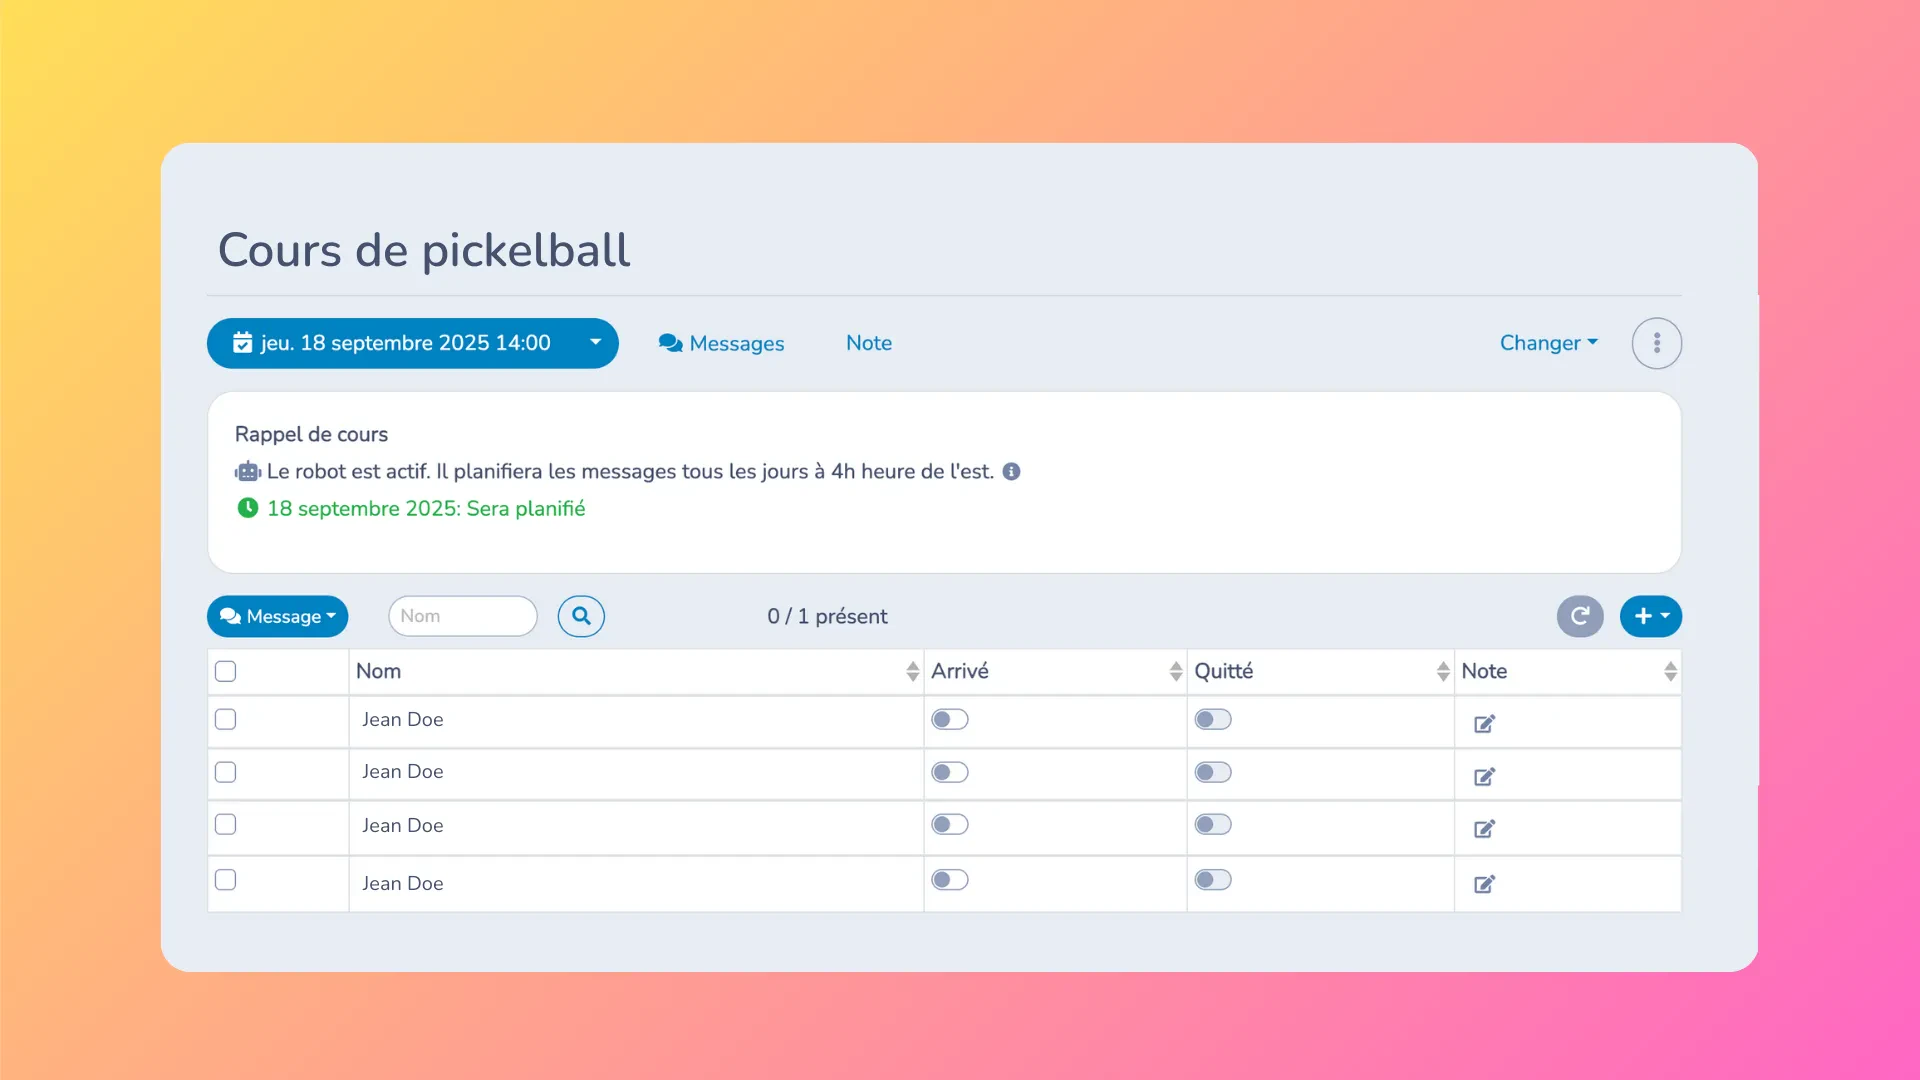Toggle Quitté for the third Jean Doe

coord(1213,824)
